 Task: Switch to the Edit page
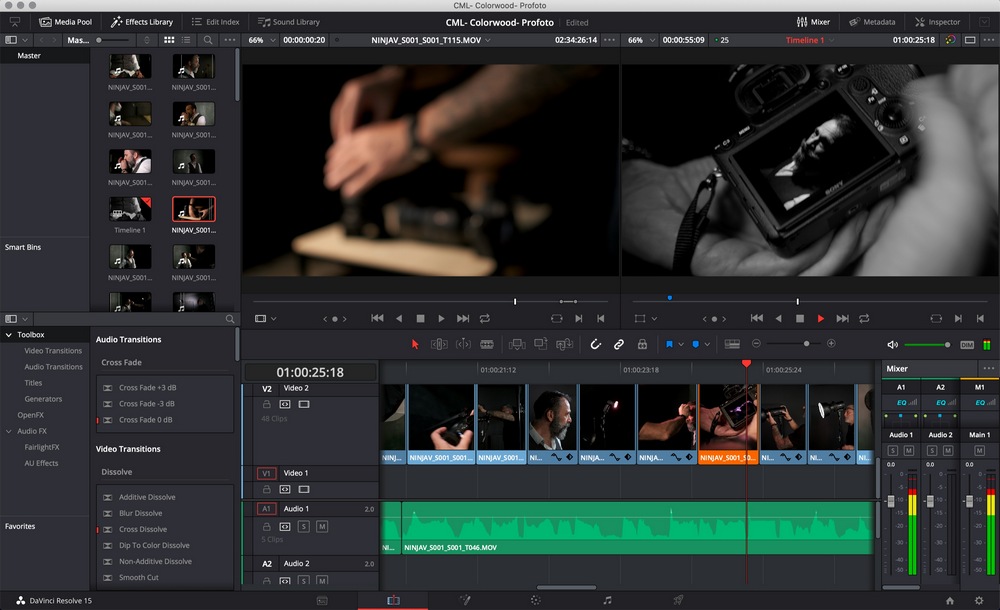(x=393, y=600)
